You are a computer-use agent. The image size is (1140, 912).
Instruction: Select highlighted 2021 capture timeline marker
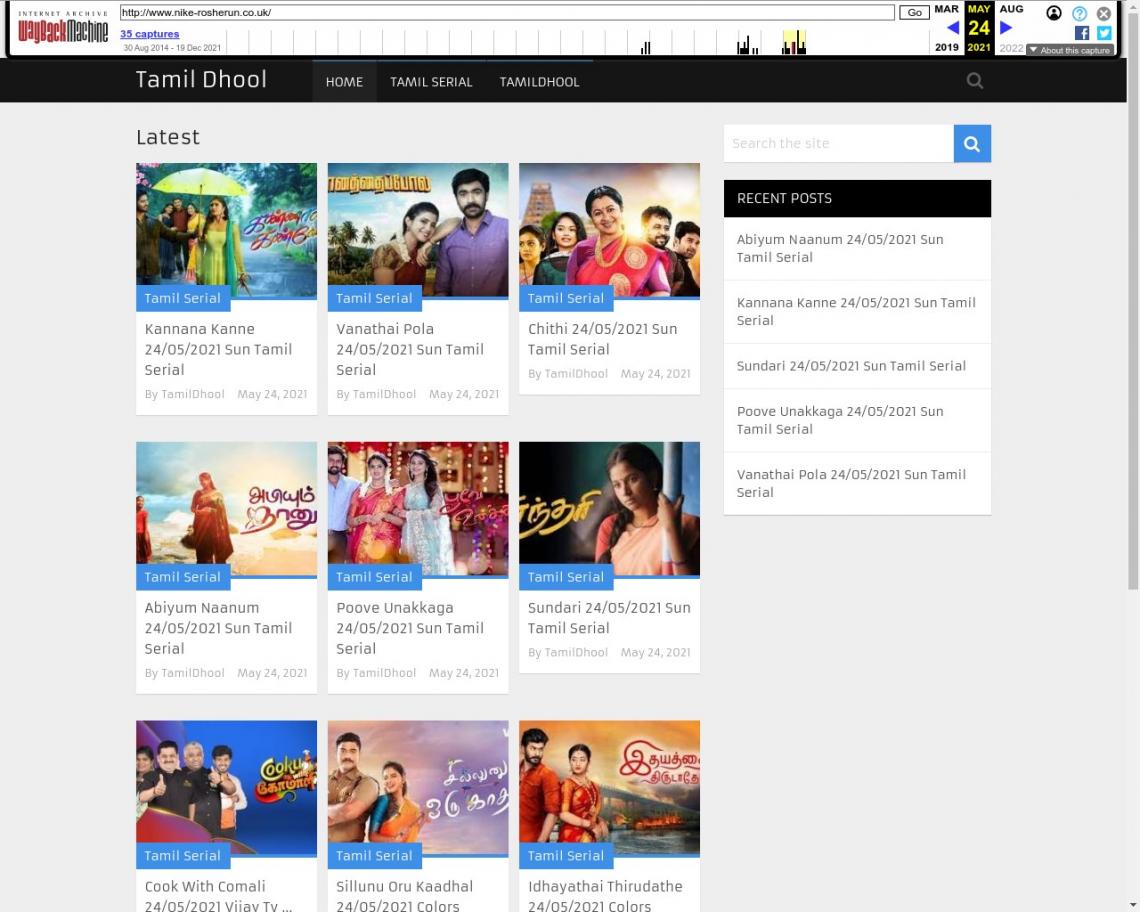794,42
